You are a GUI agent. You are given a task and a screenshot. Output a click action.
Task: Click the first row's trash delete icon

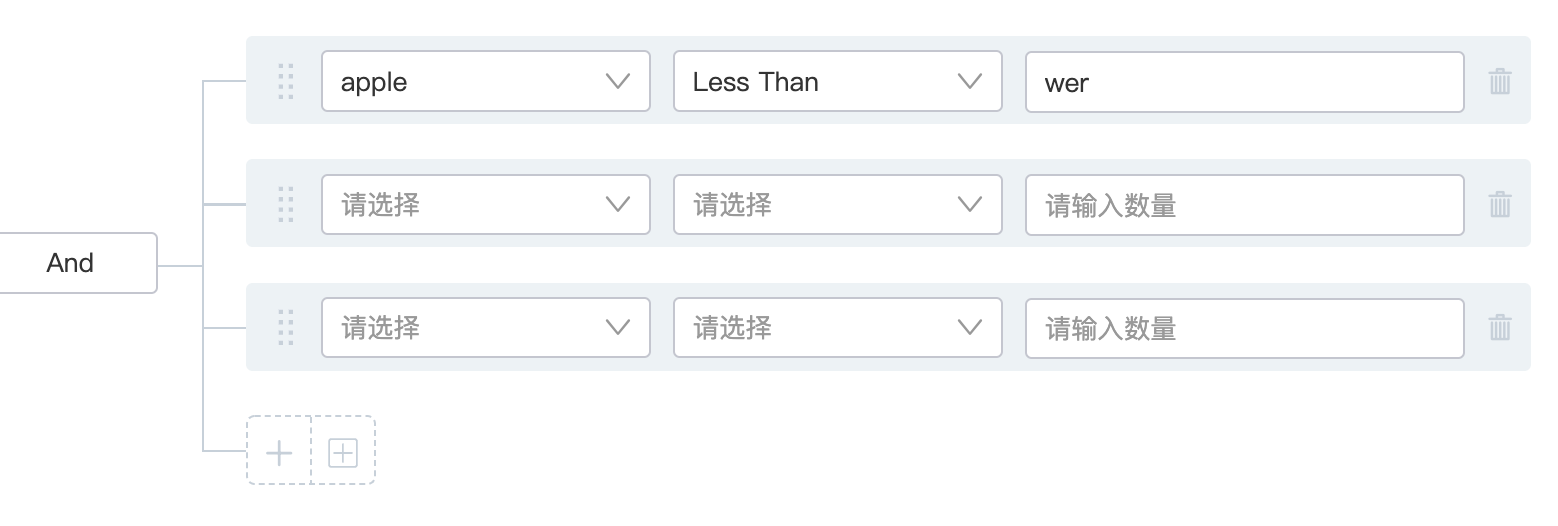tap(1499, 81)
